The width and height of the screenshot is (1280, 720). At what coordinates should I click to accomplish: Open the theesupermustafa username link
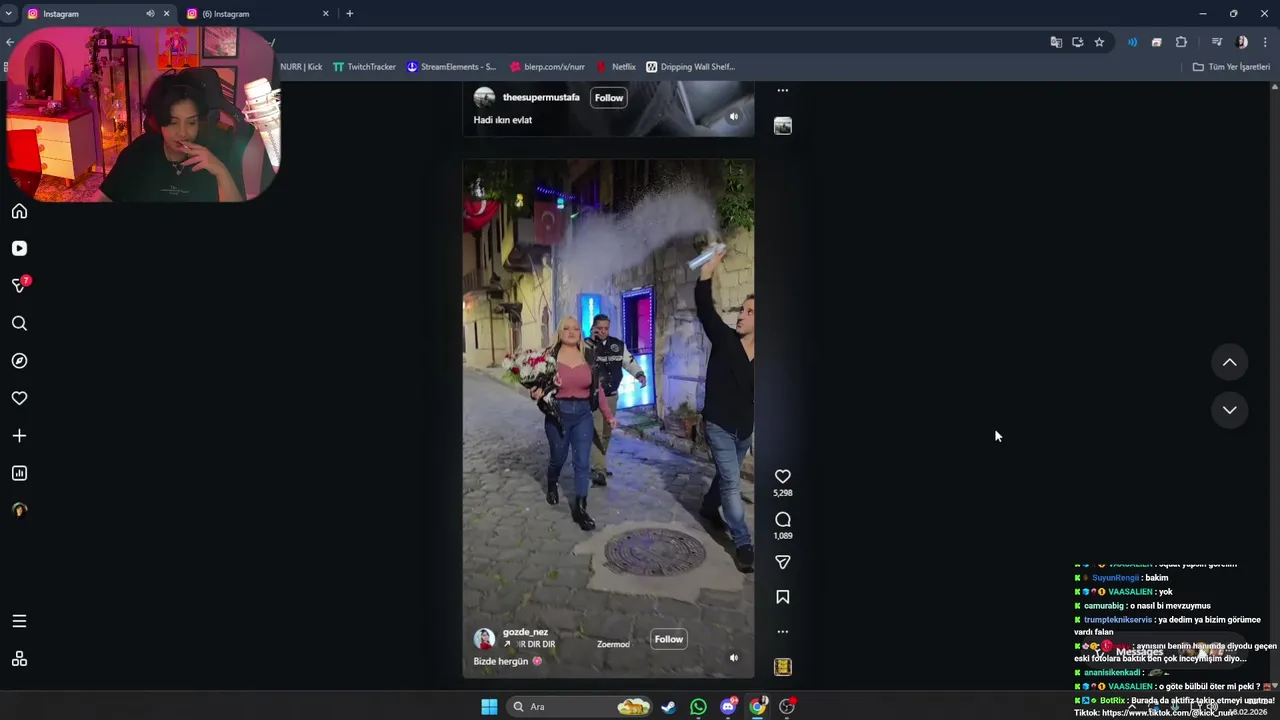click(541, 97)
